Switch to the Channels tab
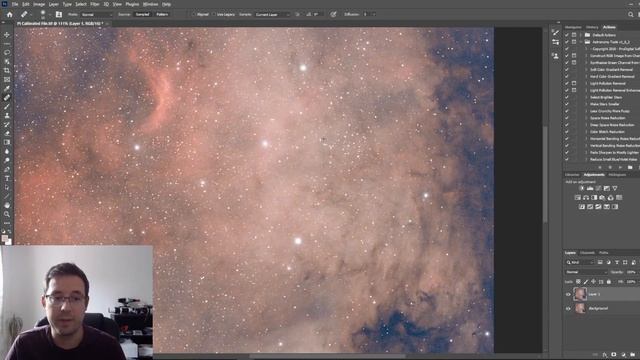This screenshot has height=360, width=640. 587,253
